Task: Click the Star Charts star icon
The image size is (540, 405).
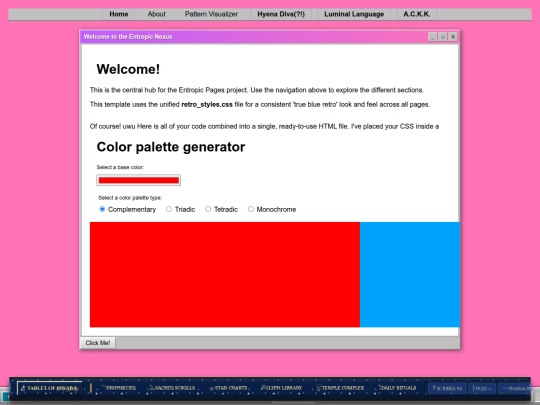Action: 211,388
